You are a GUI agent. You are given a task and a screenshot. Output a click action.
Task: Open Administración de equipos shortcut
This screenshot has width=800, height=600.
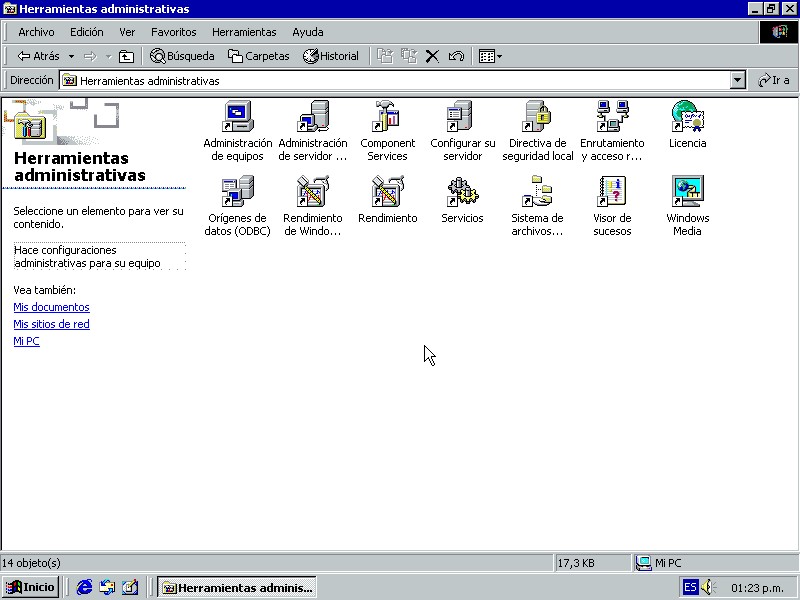pyautogui.click(x=237, y=131)
